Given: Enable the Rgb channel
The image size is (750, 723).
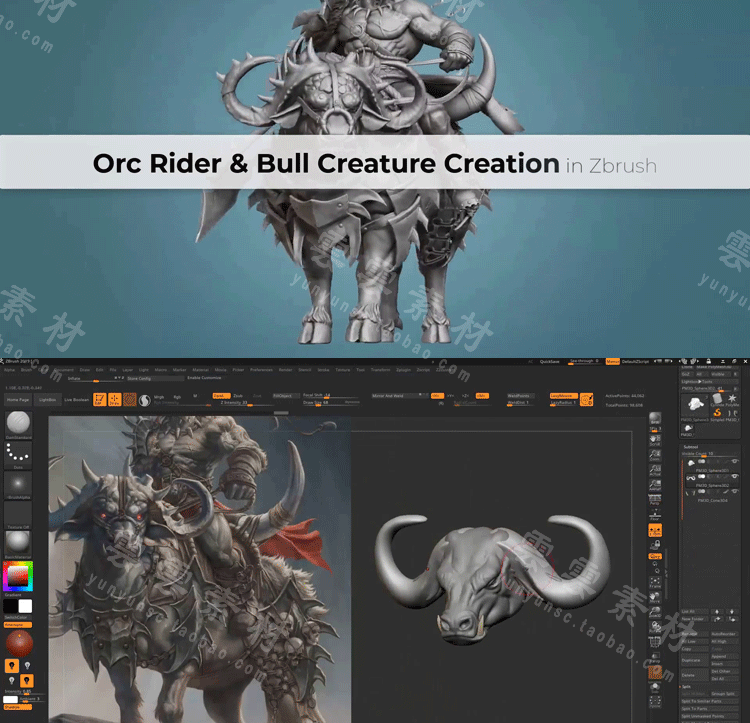Looking at the screenshot, I should click(177, 397).
